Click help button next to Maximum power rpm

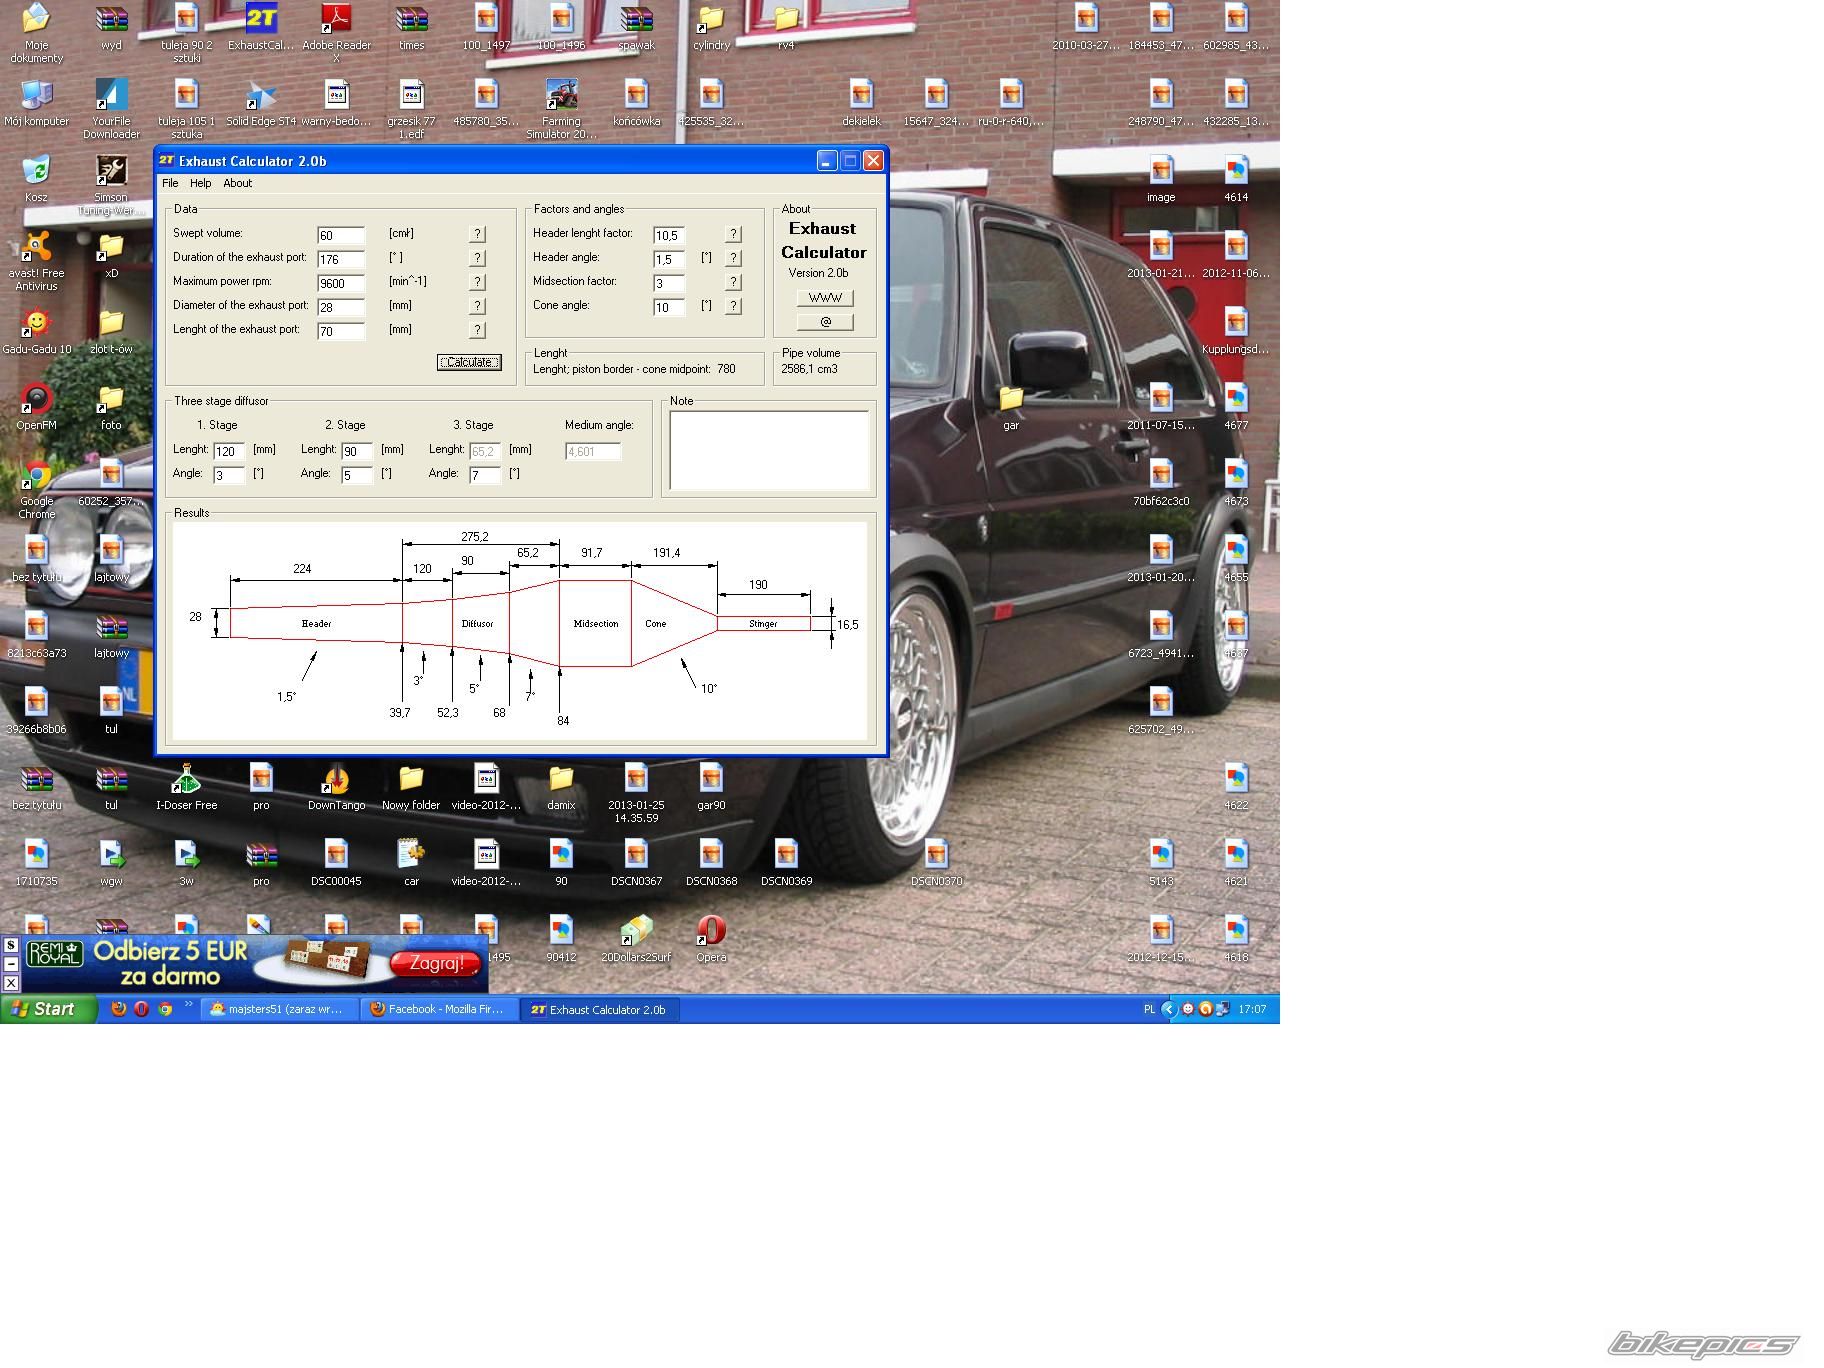point(477,282)
